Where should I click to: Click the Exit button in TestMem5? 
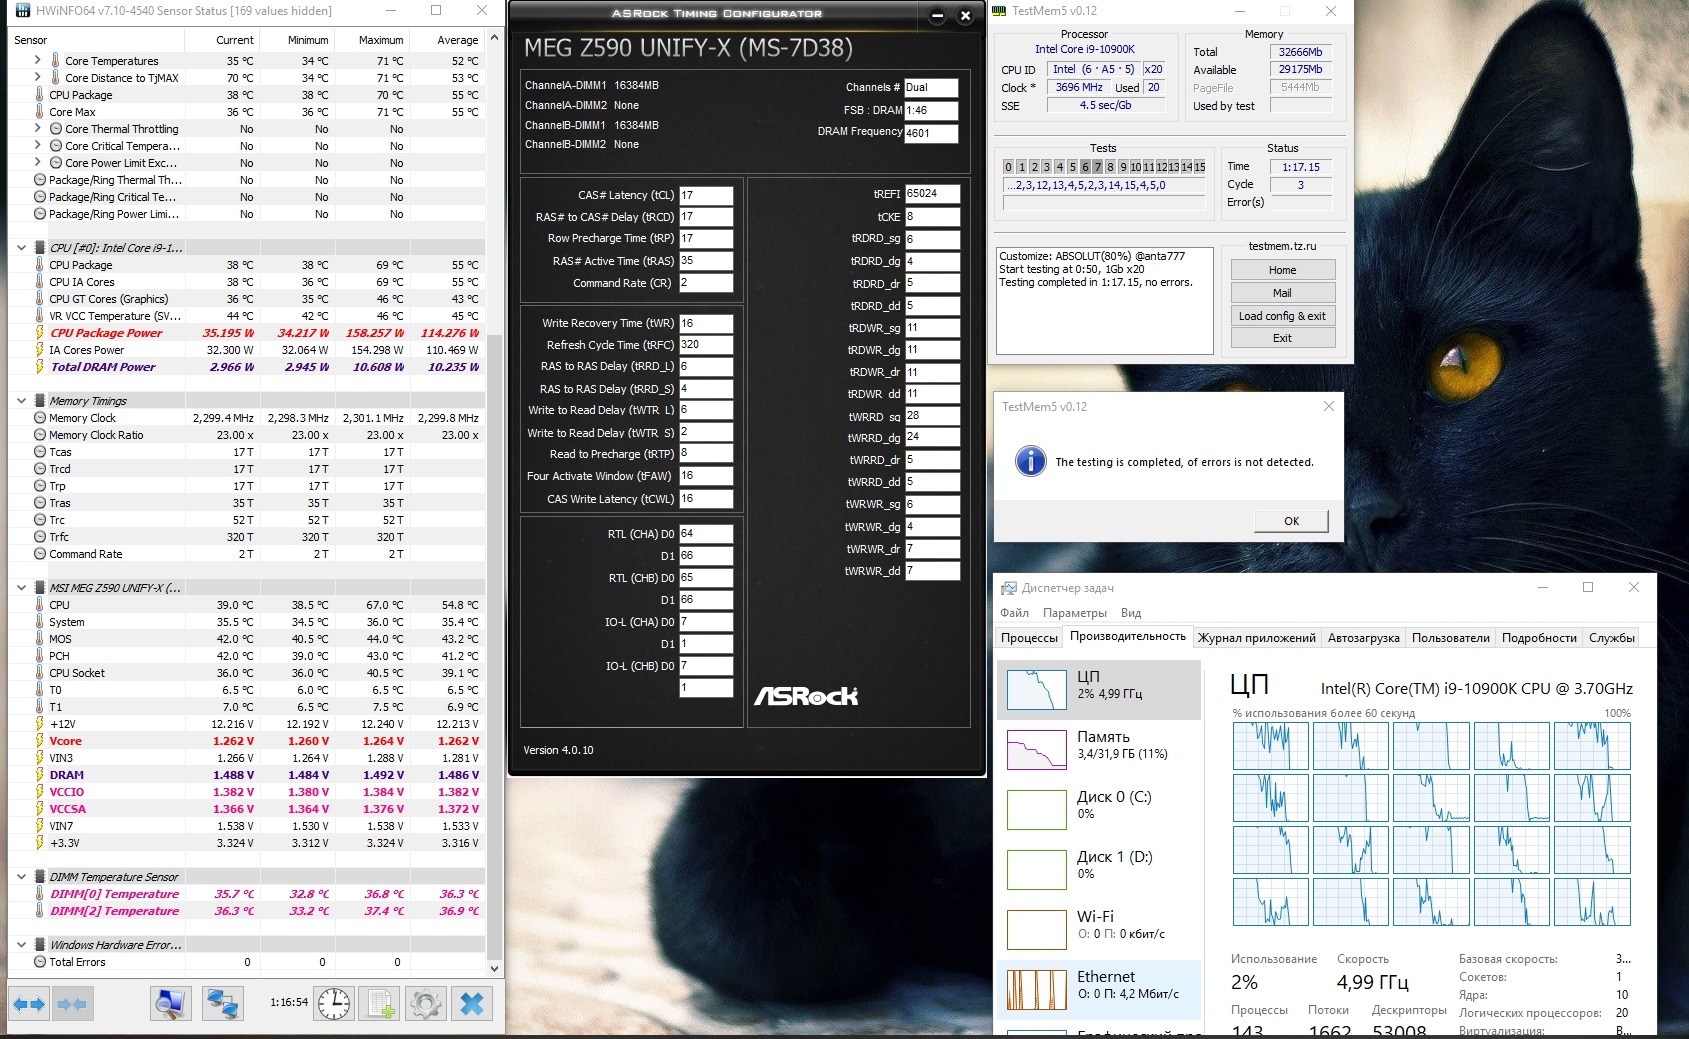click(1282, 338)
